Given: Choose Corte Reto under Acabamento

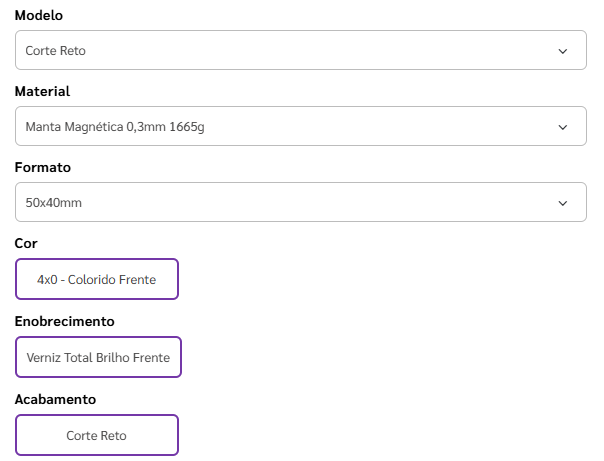Looking at the screenshot, I should pyautogui.click(x=97, y=435).
